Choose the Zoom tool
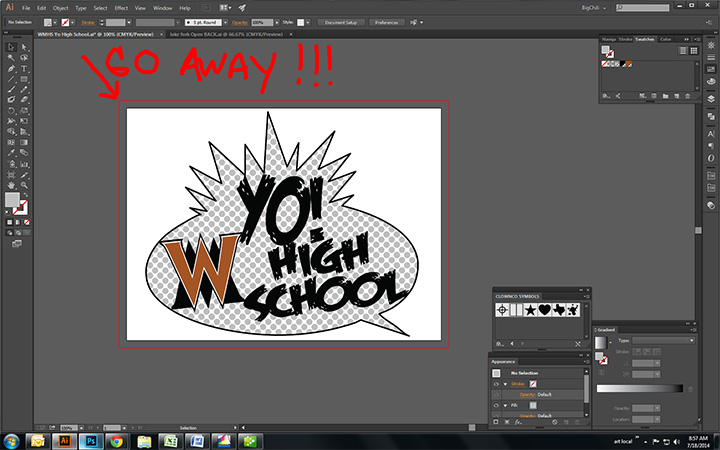This screenshot has width=720, height=450. coord(24,186)
